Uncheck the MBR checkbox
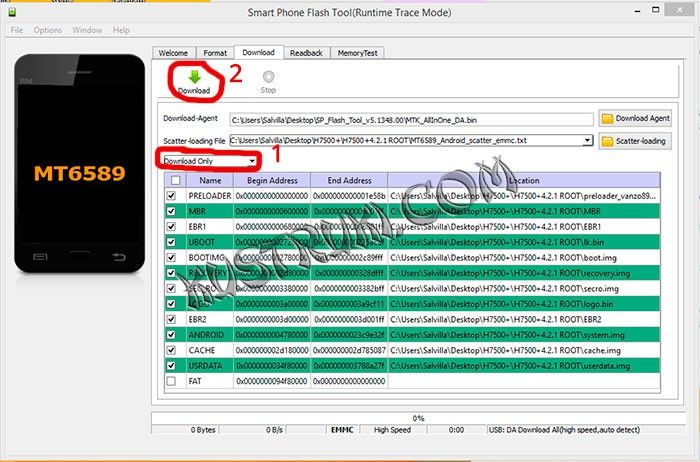Image resolution: width=700 pixels, height=462 pixels. (171, 211)
